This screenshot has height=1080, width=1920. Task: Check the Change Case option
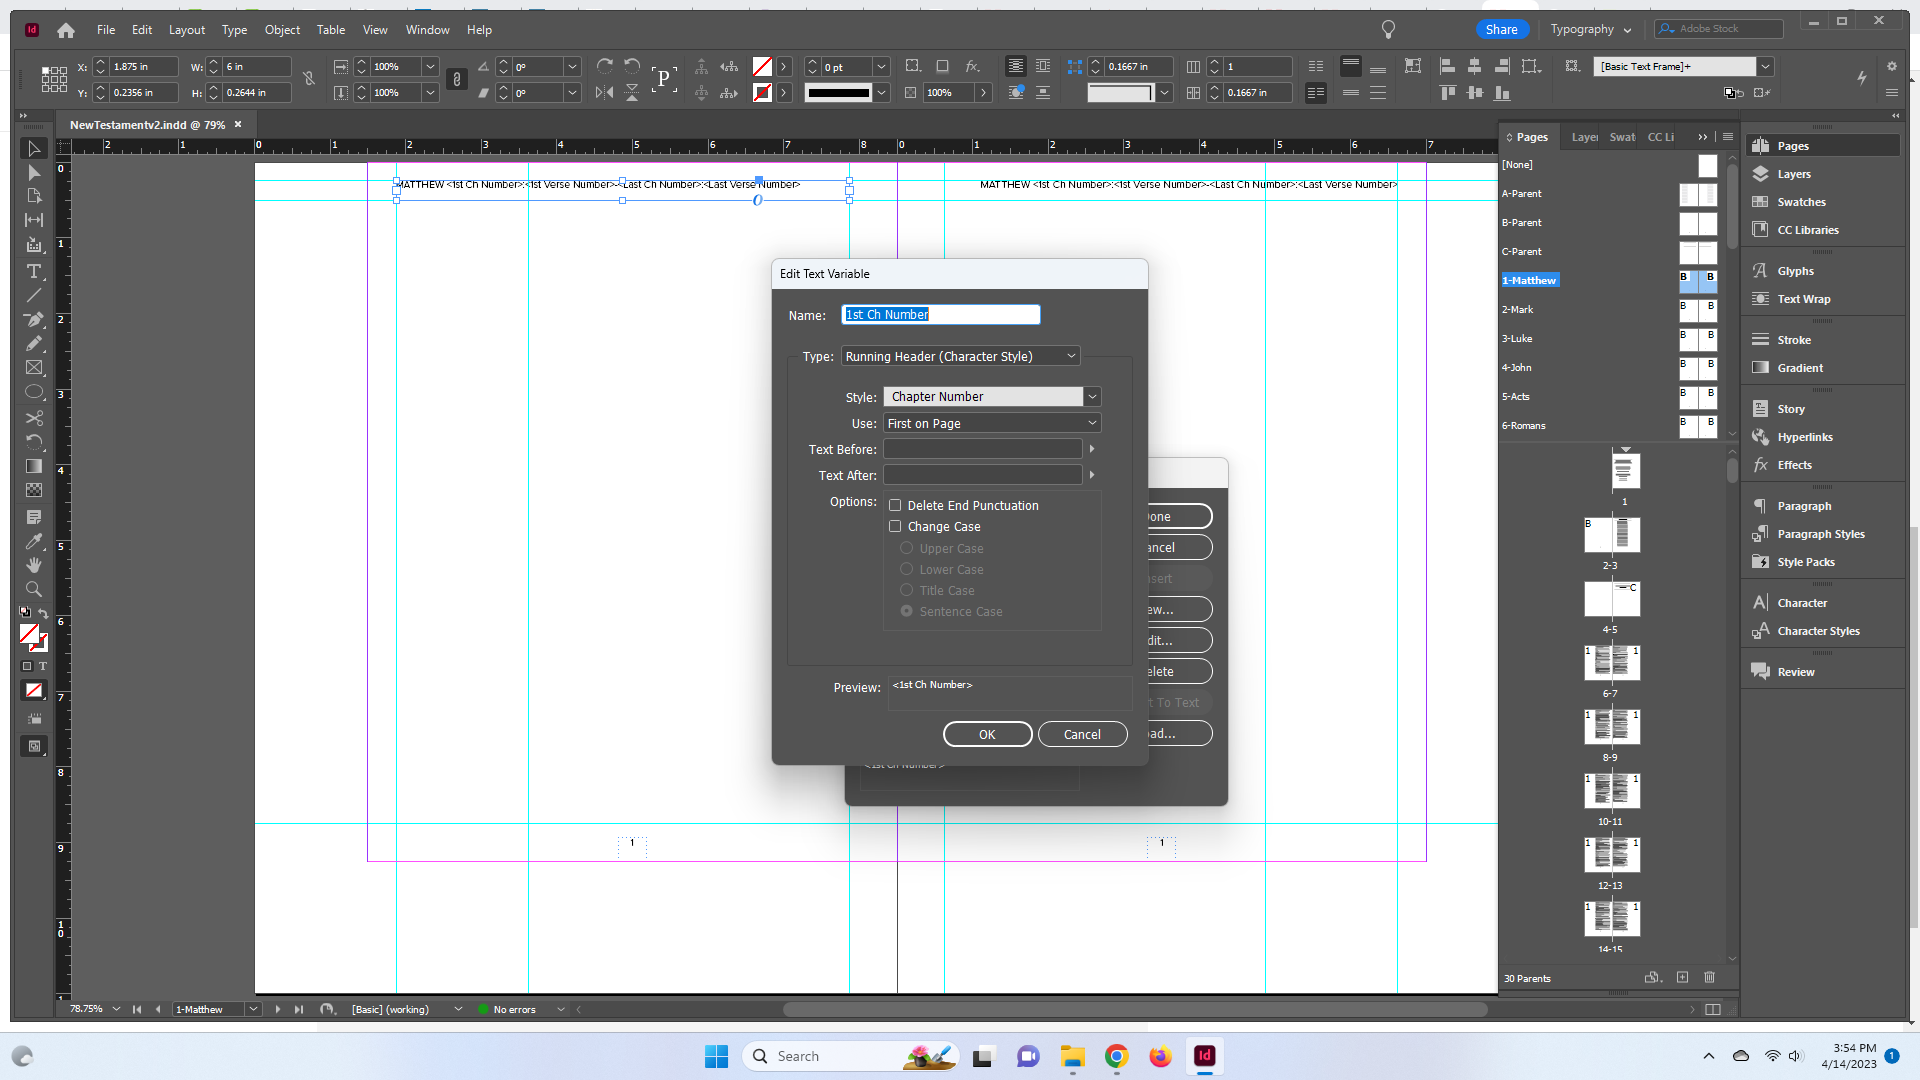point(896,526)
